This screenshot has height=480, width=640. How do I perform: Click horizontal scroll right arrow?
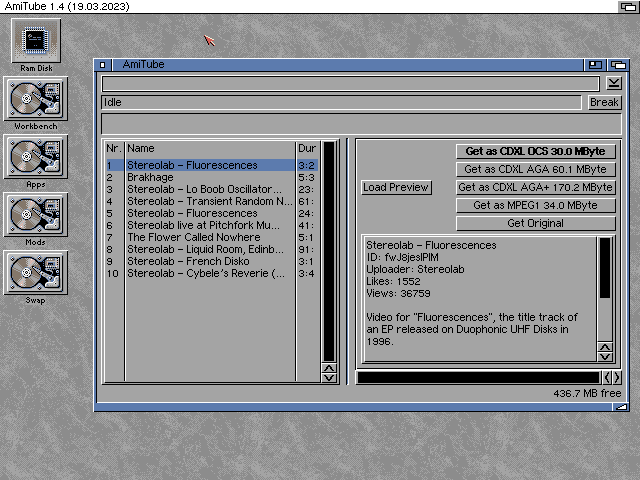(x=617, y=378)
